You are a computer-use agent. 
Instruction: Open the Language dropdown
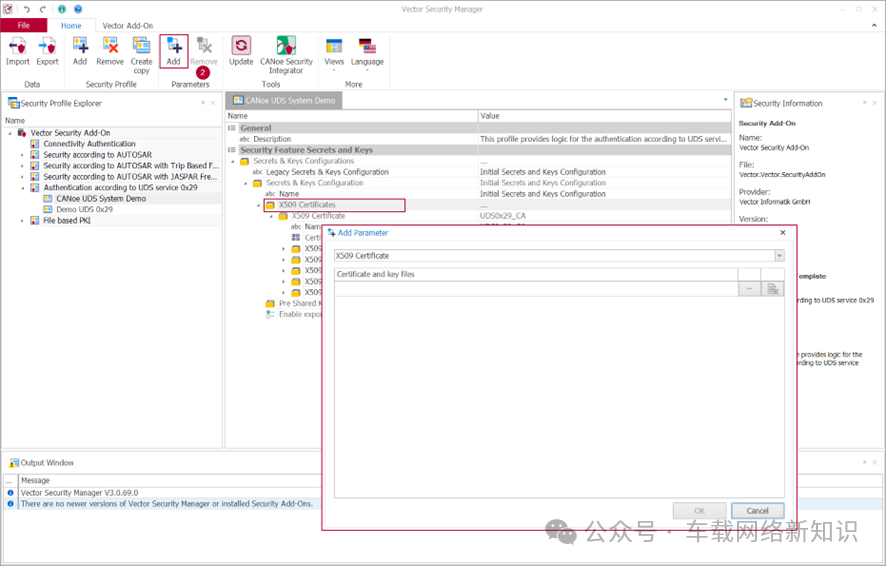pyautogui.click(x=367, y=54)
